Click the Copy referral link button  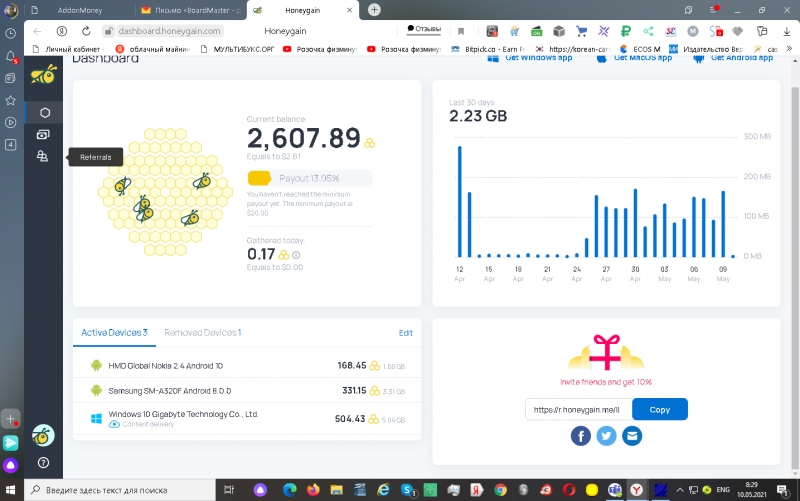(x=660, y=409)
